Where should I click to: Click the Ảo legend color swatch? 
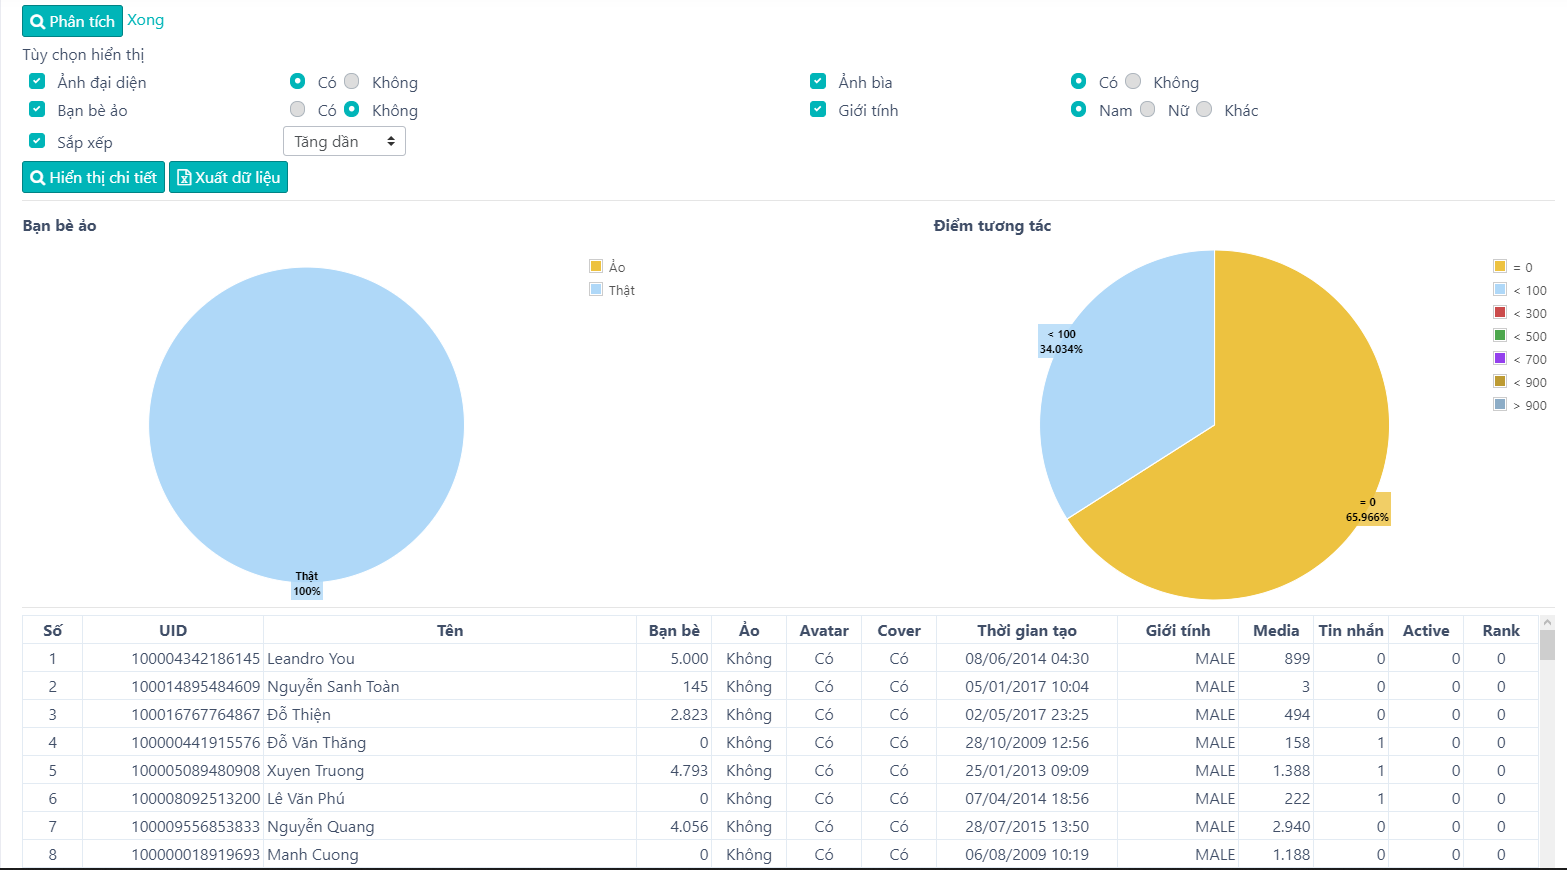pos(596,266)
